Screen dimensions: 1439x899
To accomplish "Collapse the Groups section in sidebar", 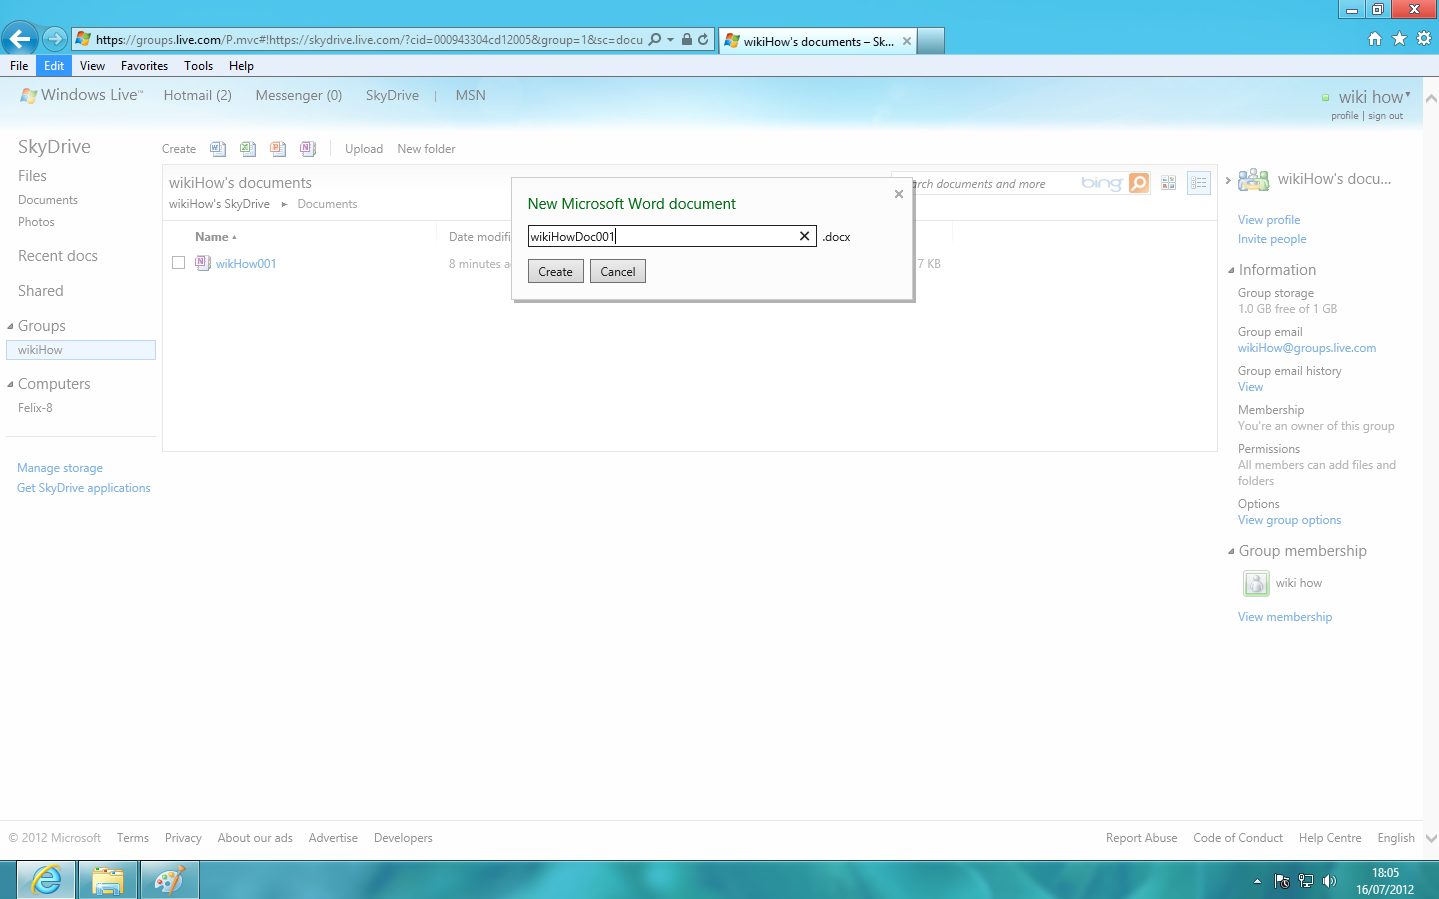I will click(x=10, y=326).
